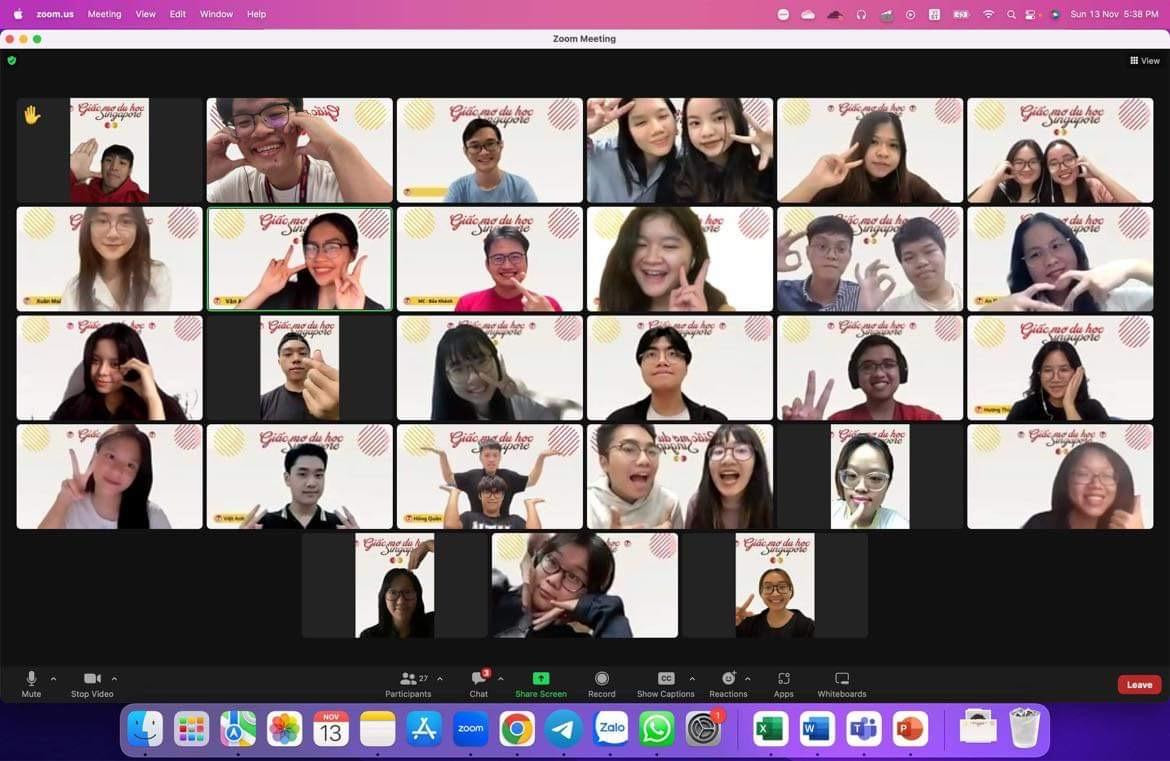1170x761 pixels.
Task: Expand the participants options chevron
Action: (440, 678)
